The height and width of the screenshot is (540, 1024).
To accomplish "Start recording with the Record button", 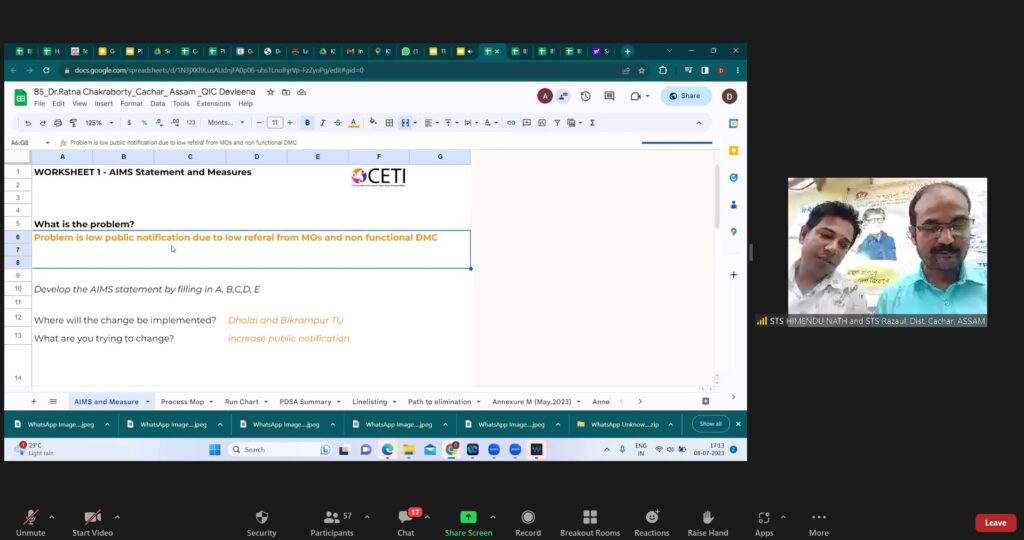I will 527,517.
